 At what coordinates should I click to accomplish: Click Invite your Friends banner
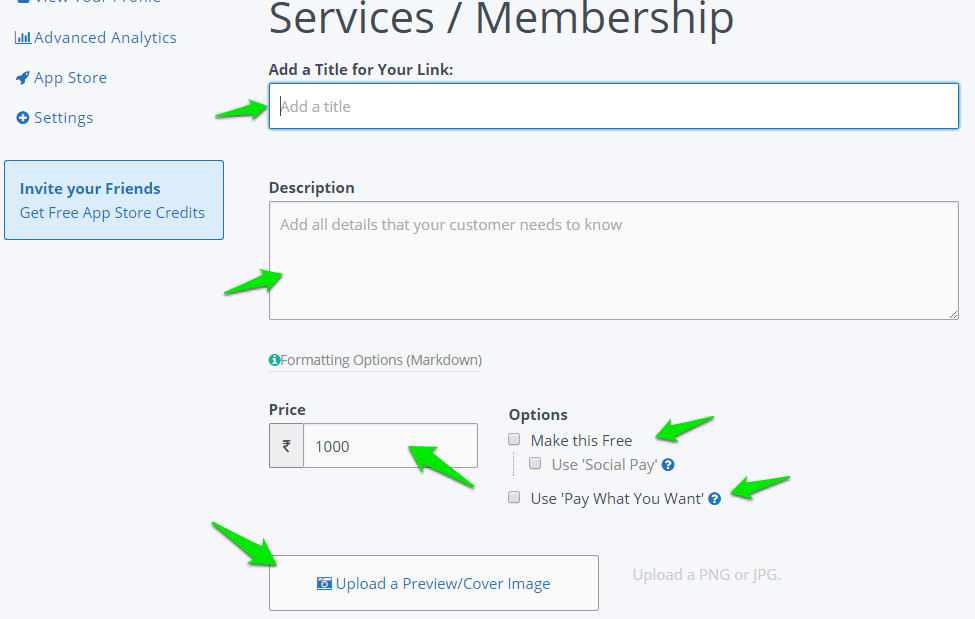coord(114,200)
